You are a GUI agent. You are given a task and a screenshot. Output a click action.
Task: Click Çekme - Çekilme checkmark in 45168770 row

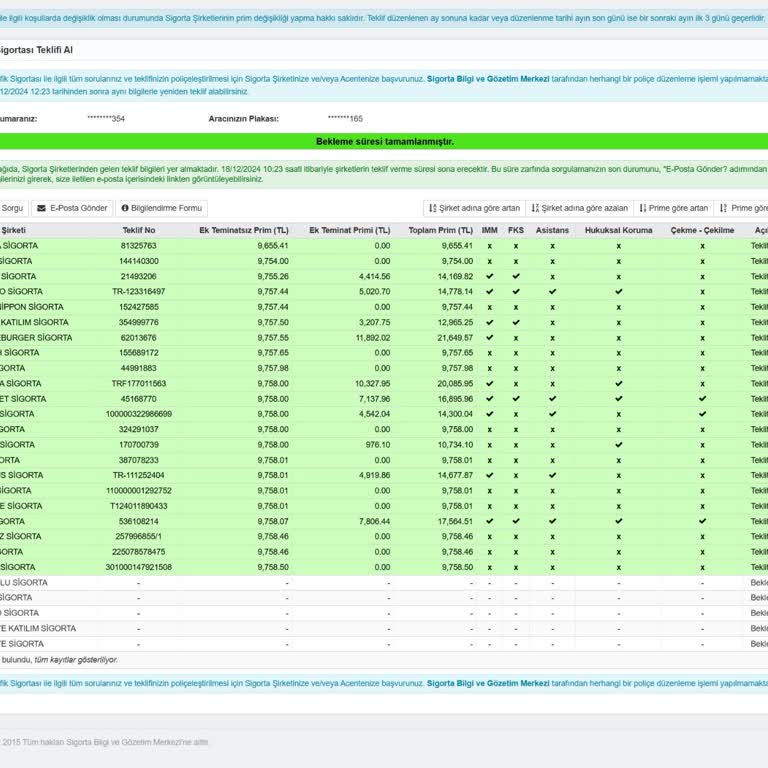pyautogui.click(x=702, y=399)
